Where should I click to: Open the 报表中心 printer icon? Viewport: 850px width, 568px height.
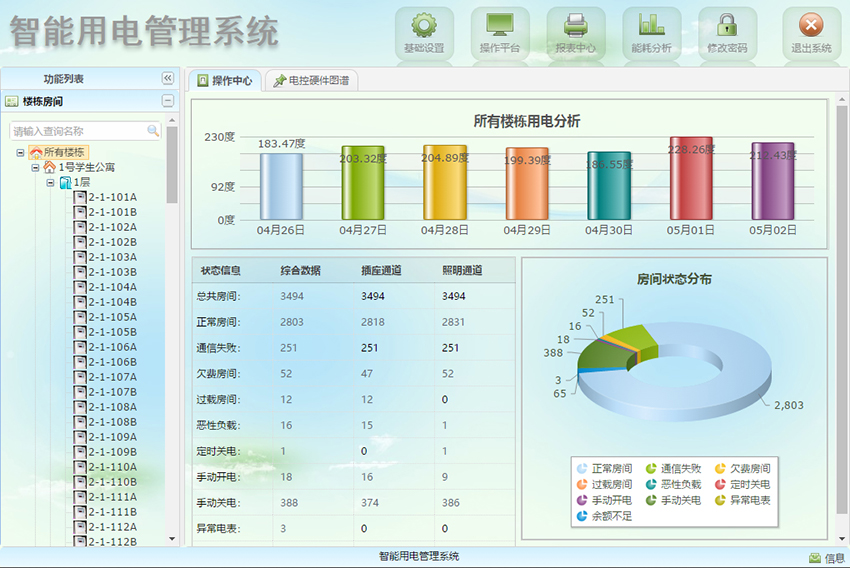point(575,27)
